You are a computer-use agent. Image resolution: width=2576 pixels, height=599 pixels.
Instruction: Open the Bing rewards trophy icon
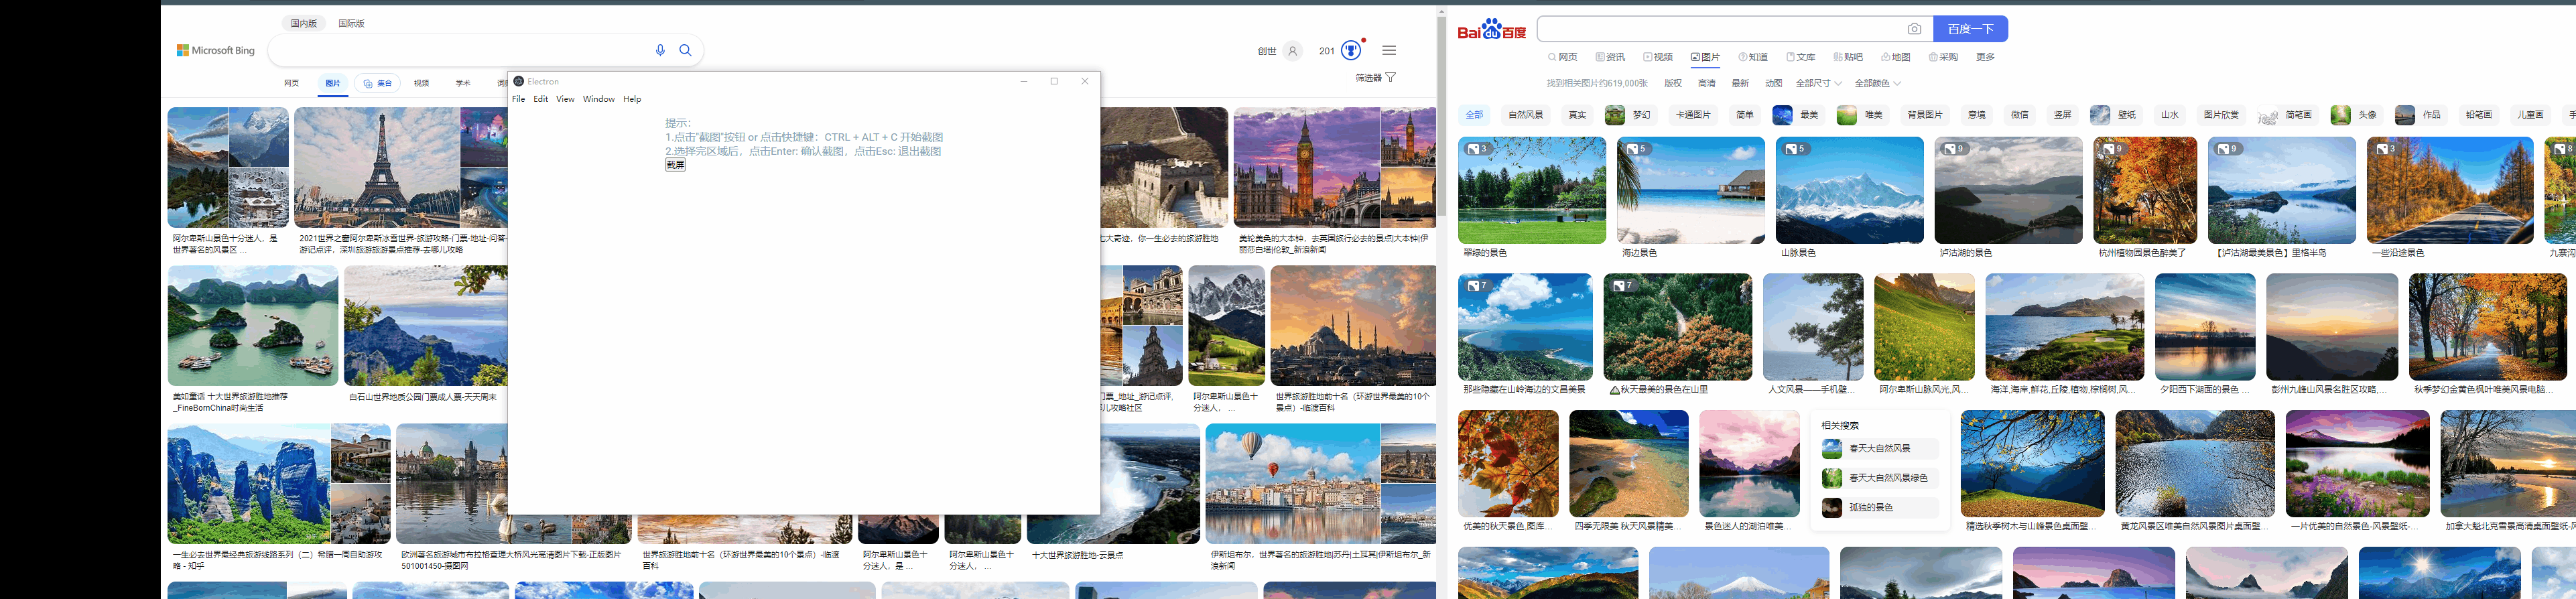click(1351, 50)
